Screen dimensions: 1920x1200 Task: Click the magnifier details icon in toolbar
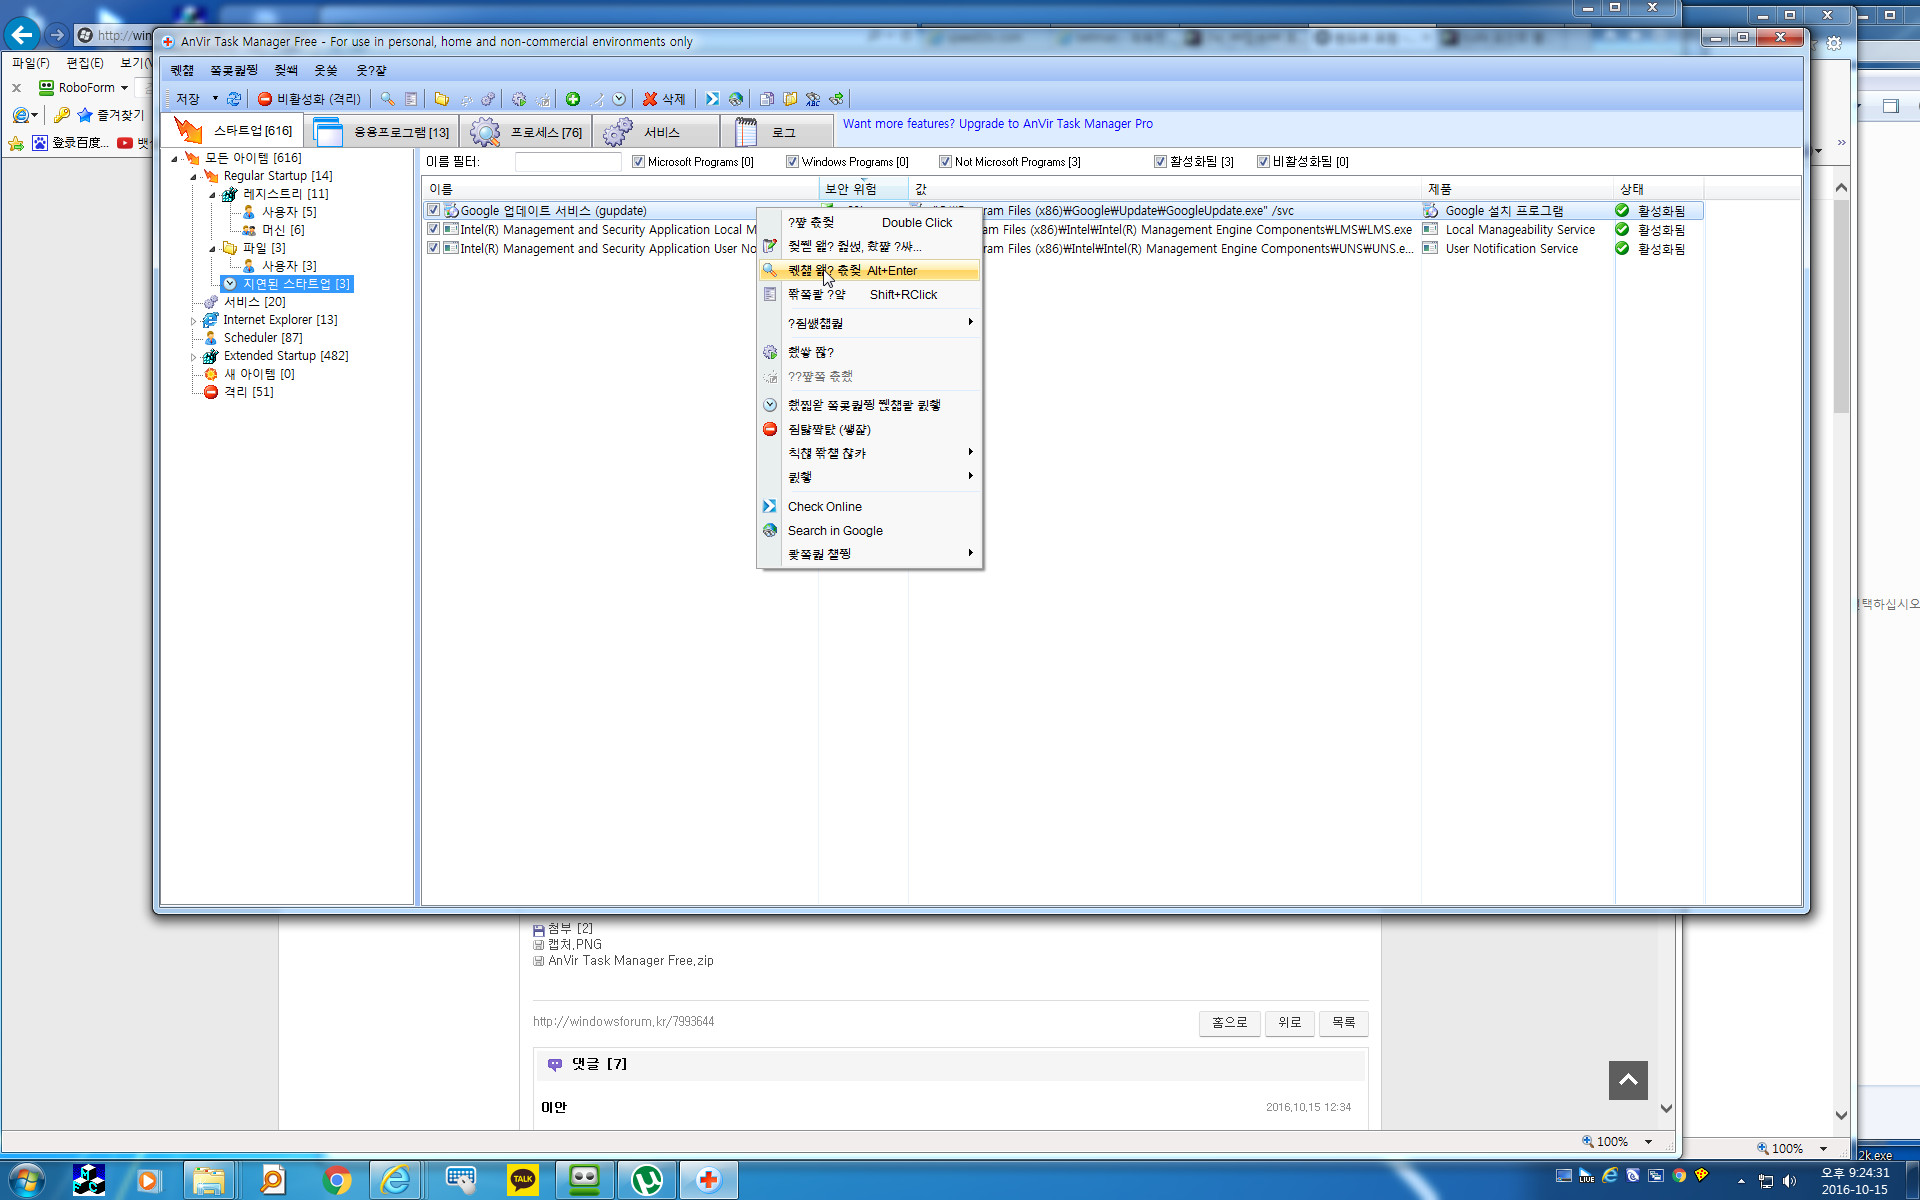[387, 99]
